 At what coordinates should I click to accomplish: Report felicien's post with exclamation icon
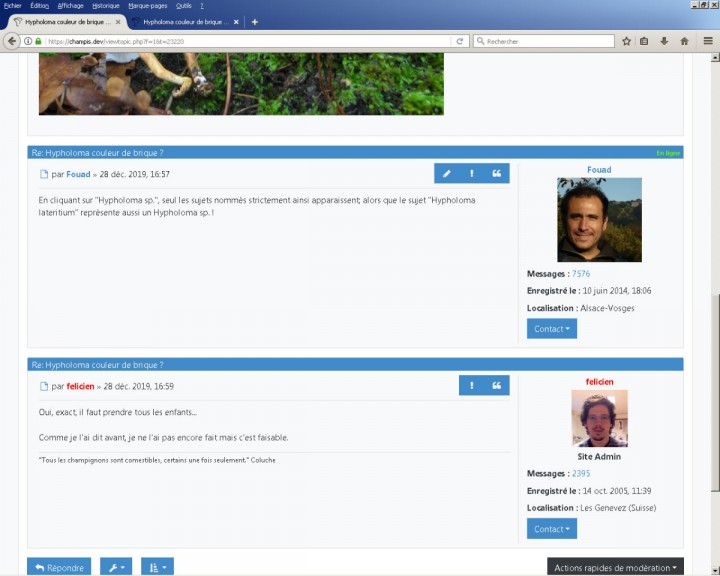point(472,385)
